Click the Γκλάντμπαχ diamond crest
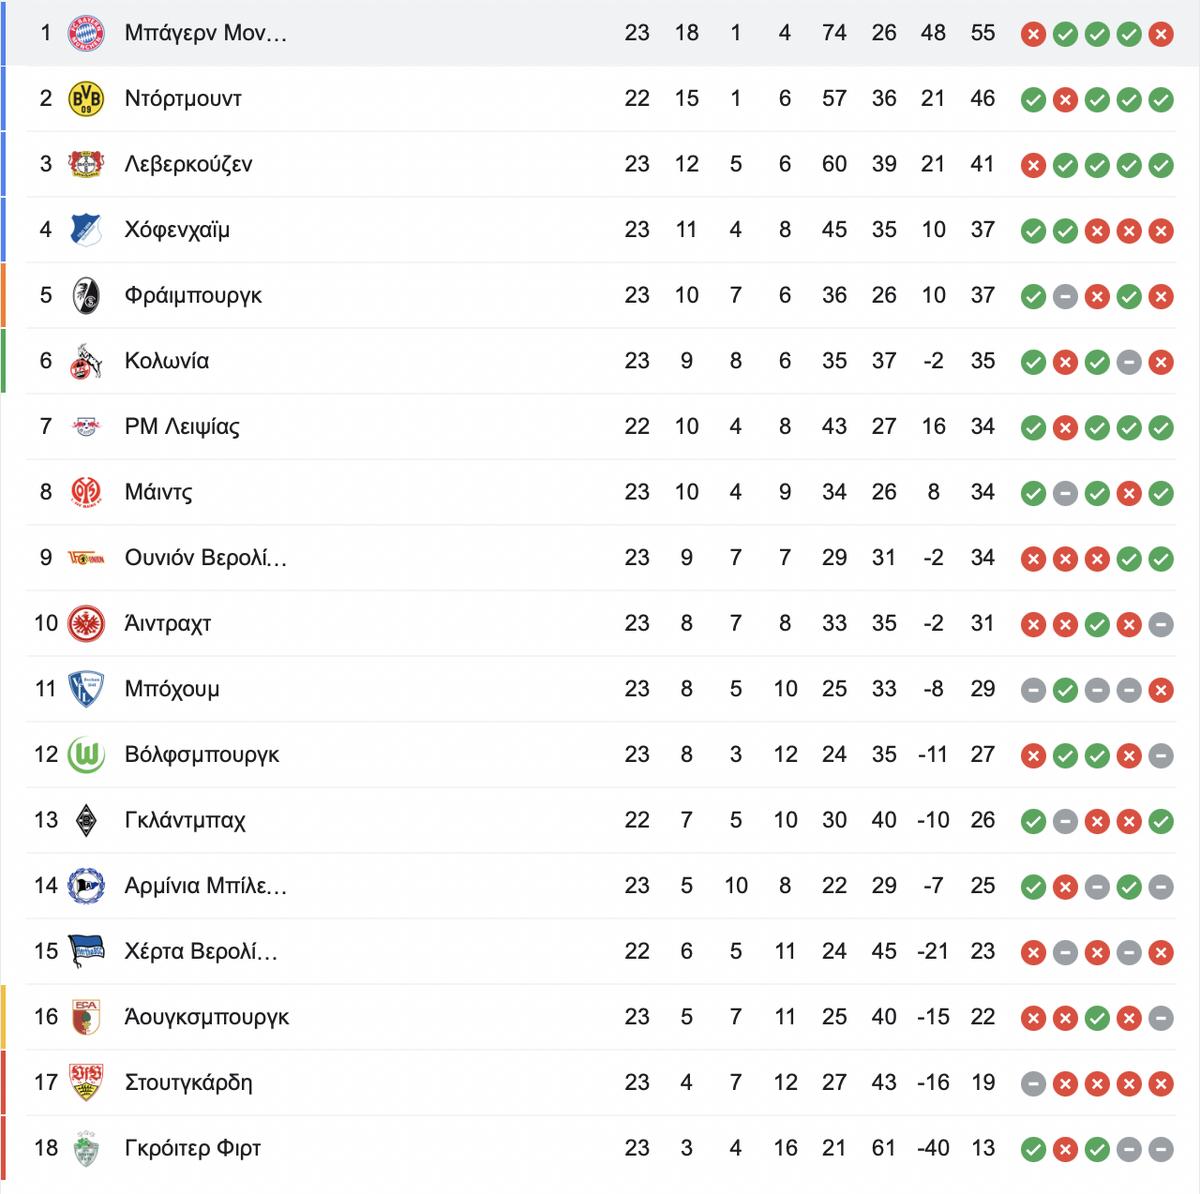Image resolution: width=1200 pixels, height=1194 pixels. coord(86,821)
